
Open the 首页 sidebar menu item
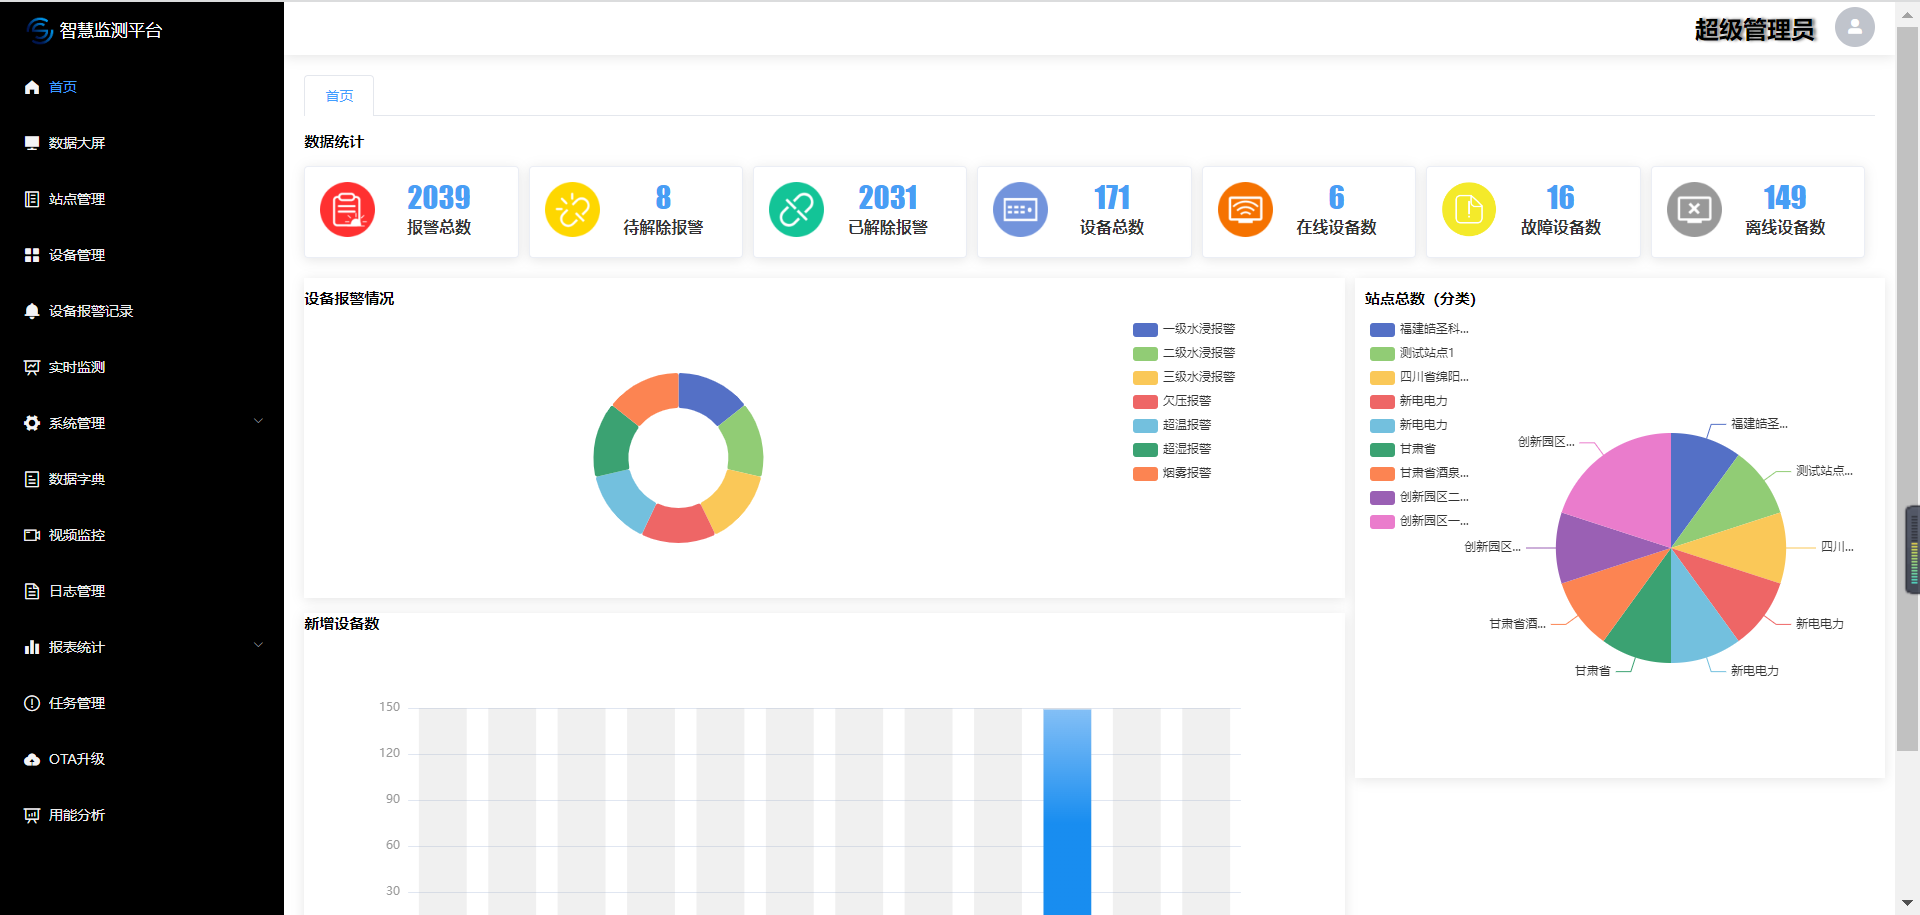point(142,87)
